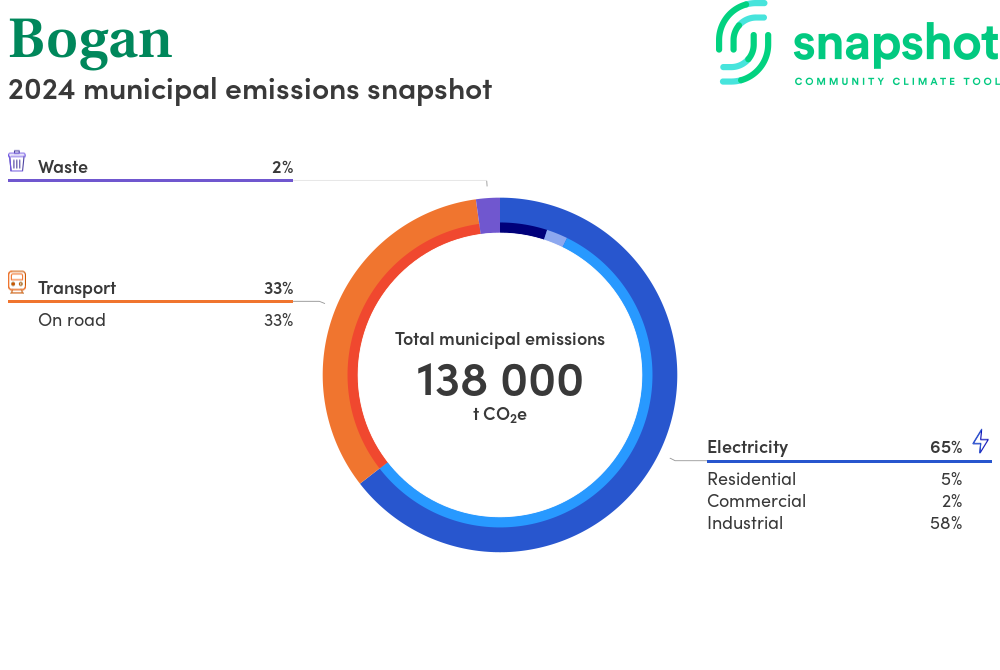Click the Snapshot fingerprint logo icon
The width and height of the screenshot is (1000, 670).
[x=743, y=42]
